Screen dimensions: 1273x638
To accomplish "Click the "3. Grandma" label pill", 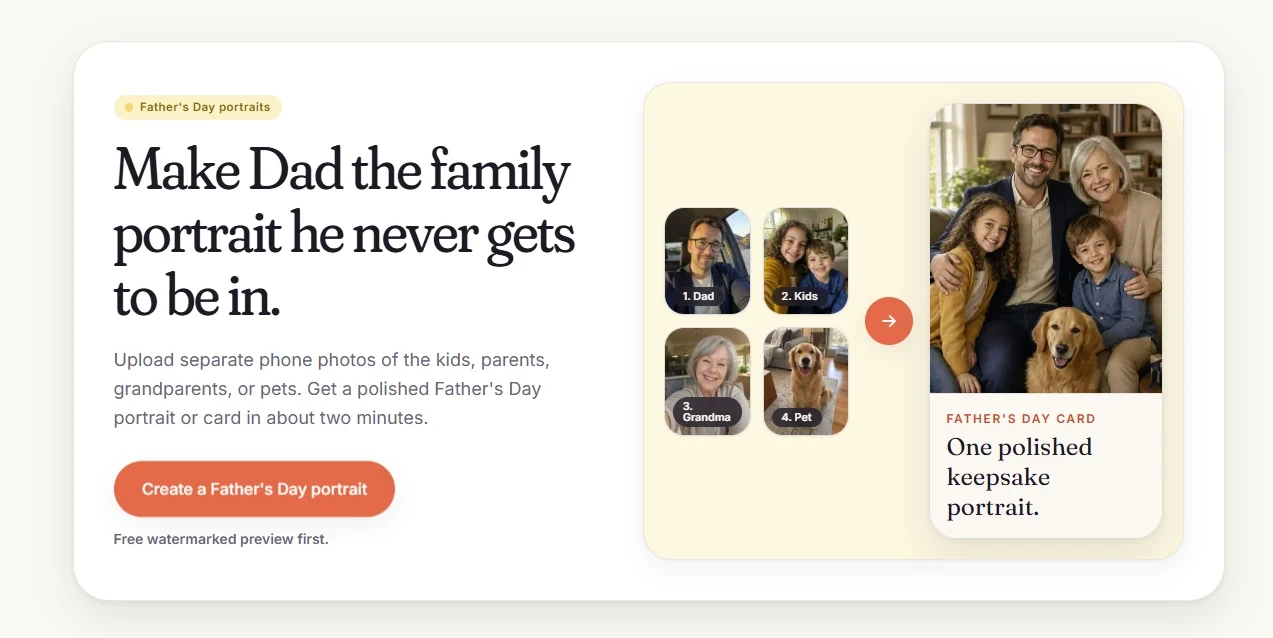I will click(707, 412).
